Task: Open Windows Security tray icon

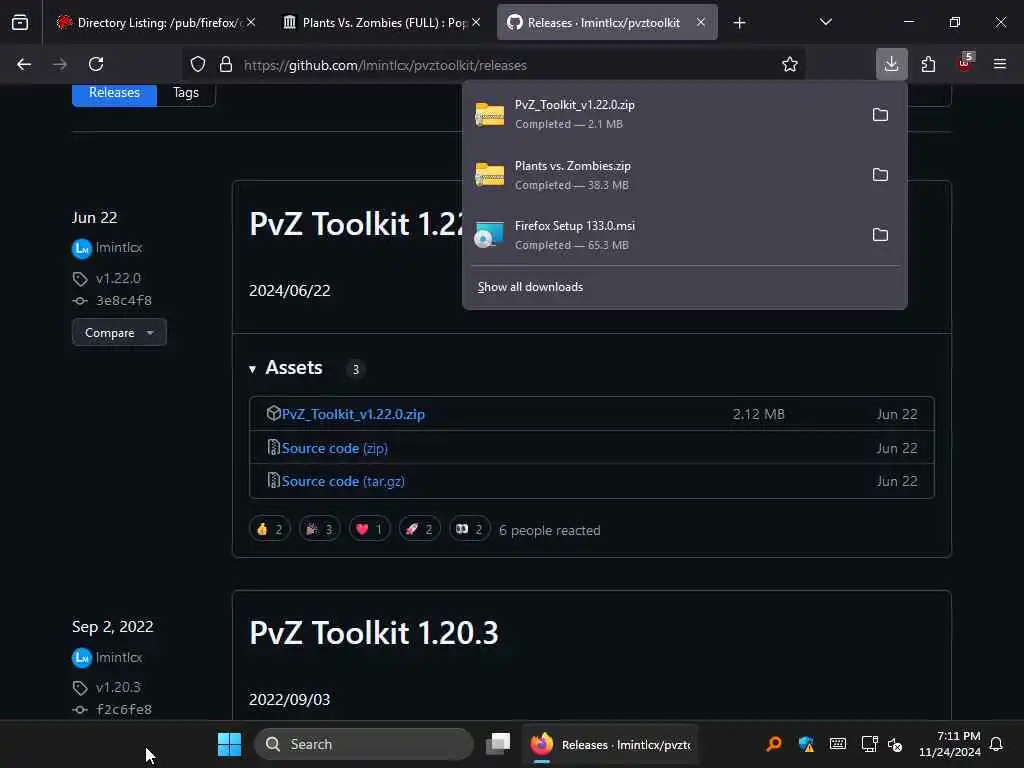Action: pyautogui.click(x=806, y=744)
